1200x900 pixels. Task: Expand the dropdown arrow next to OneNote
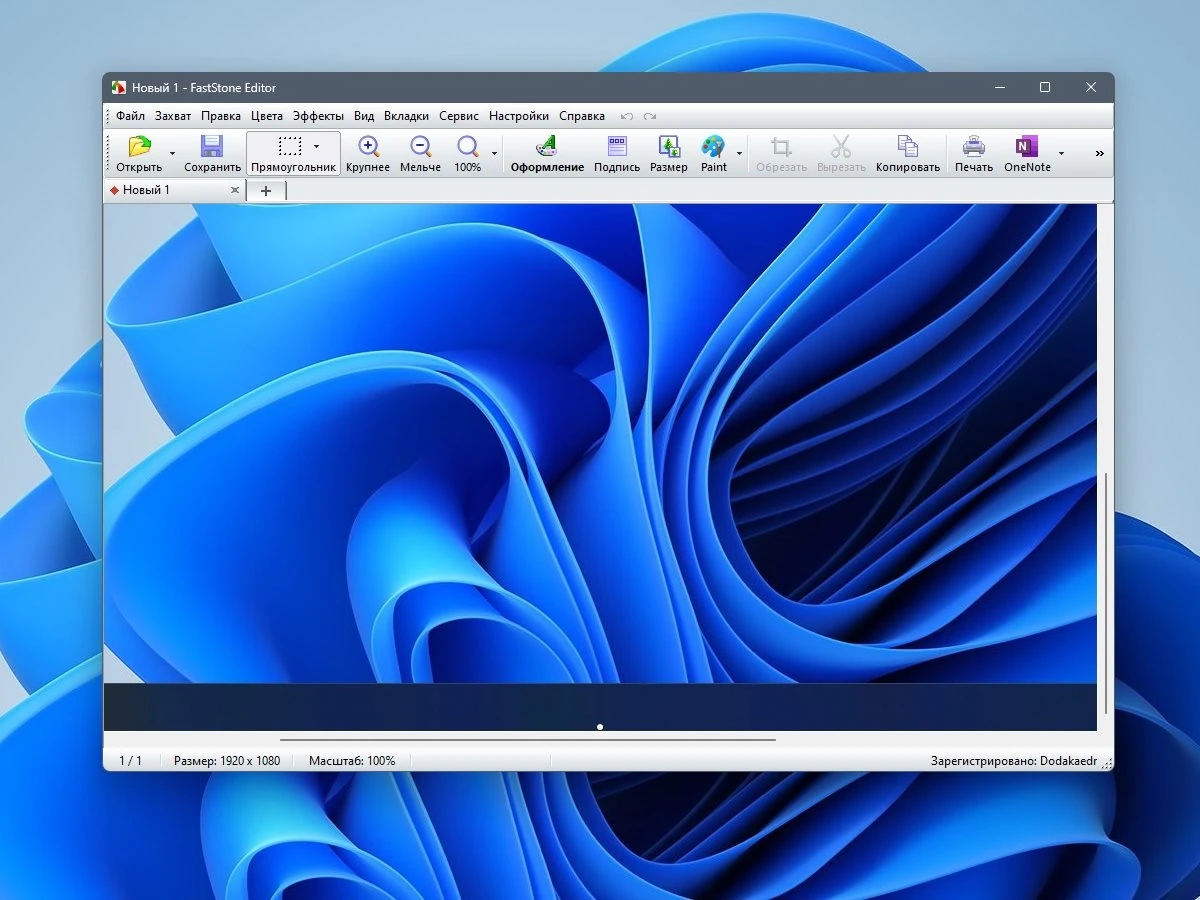(x=1061, y=154)
